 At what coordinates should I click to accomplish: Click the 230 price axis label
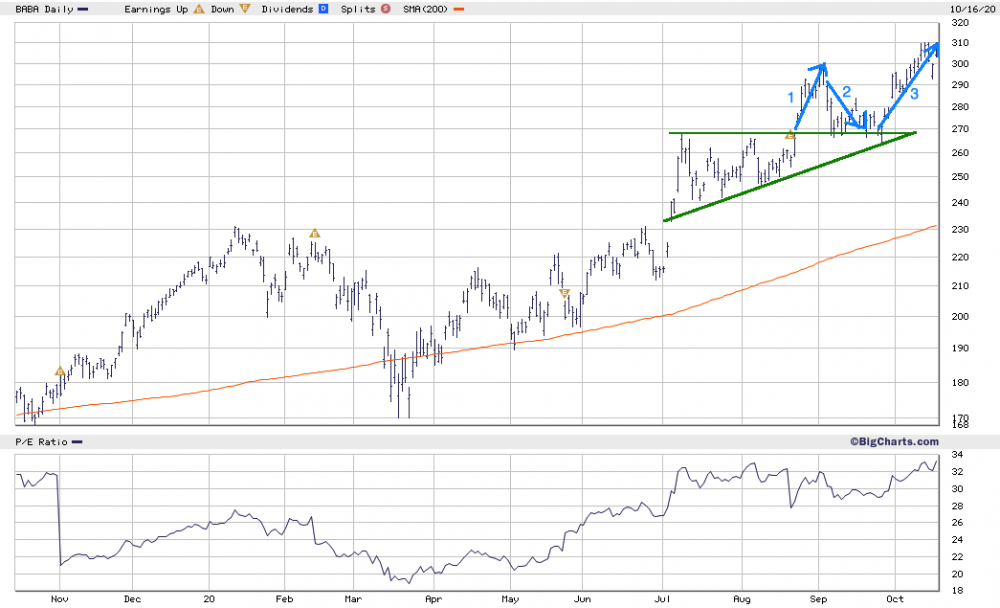click(x=960, y=230)
